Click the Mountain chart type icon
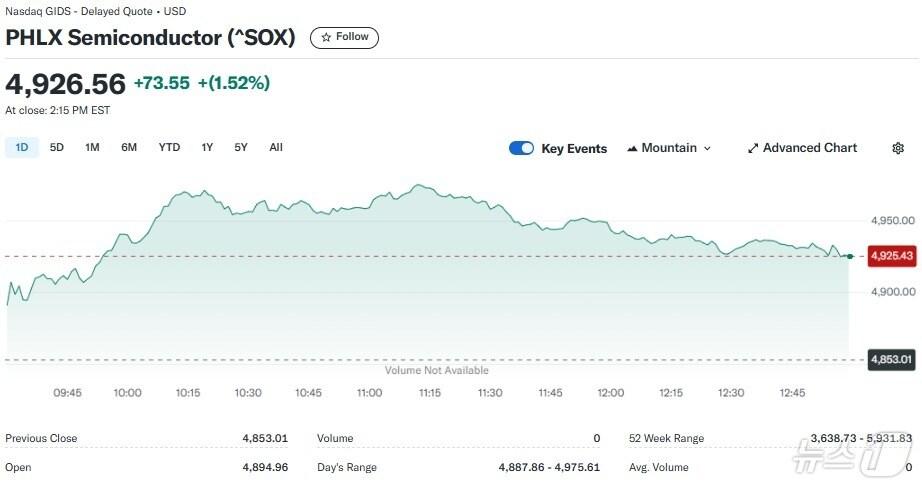This screenshot has width=922, height=489. click(x=632, y=148)
